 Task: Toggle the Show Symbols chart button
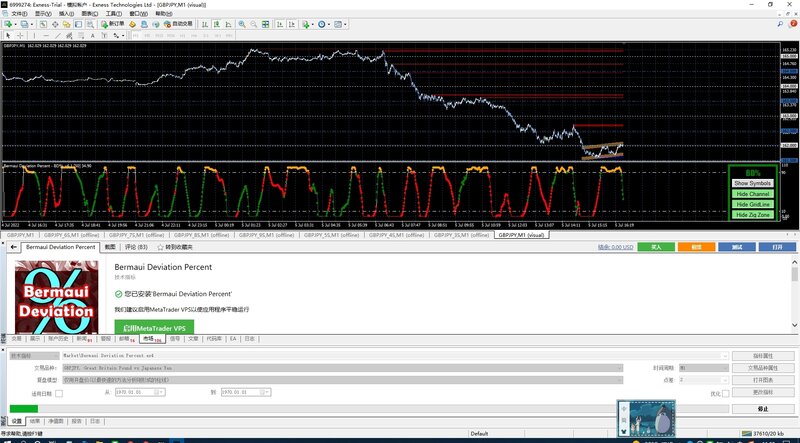coord(752,184)
